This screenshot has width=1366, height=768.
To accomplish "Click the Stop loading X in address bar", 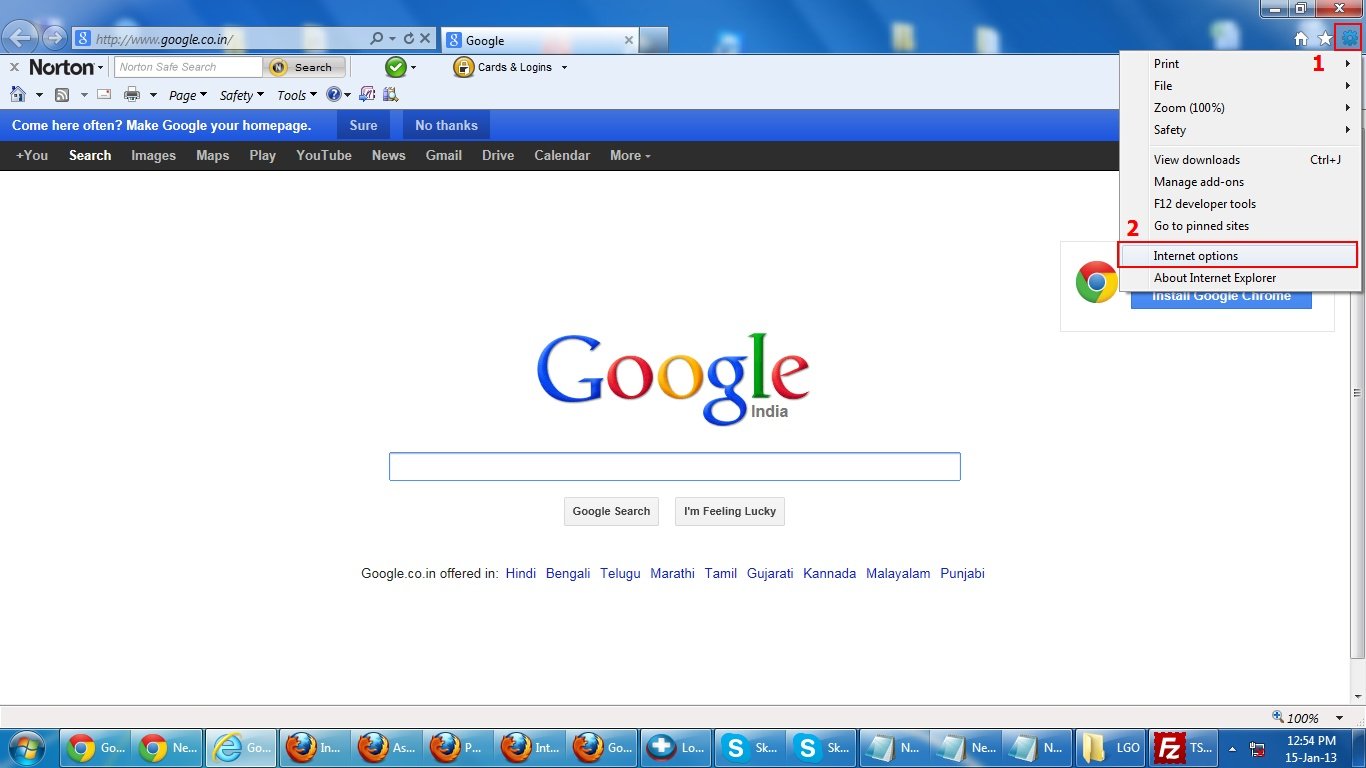I will coord(425,39).
